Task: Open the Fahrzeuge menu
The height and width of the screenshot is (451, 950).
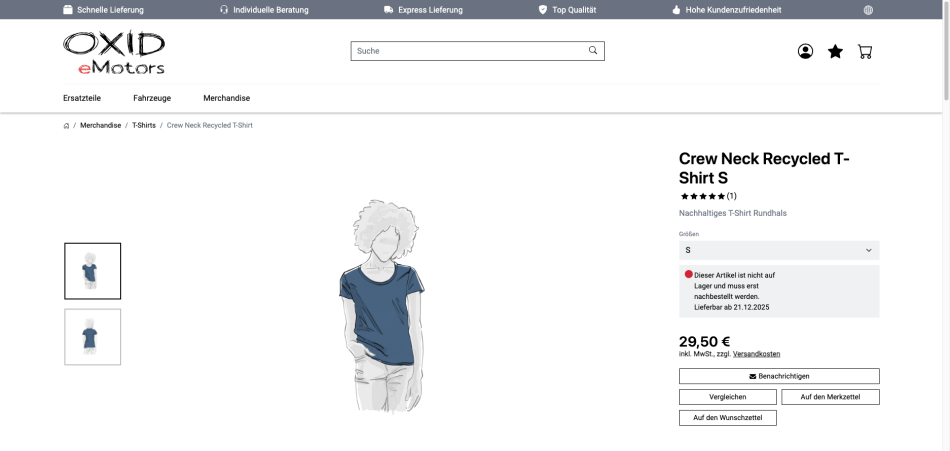Action: pos(152,98)
